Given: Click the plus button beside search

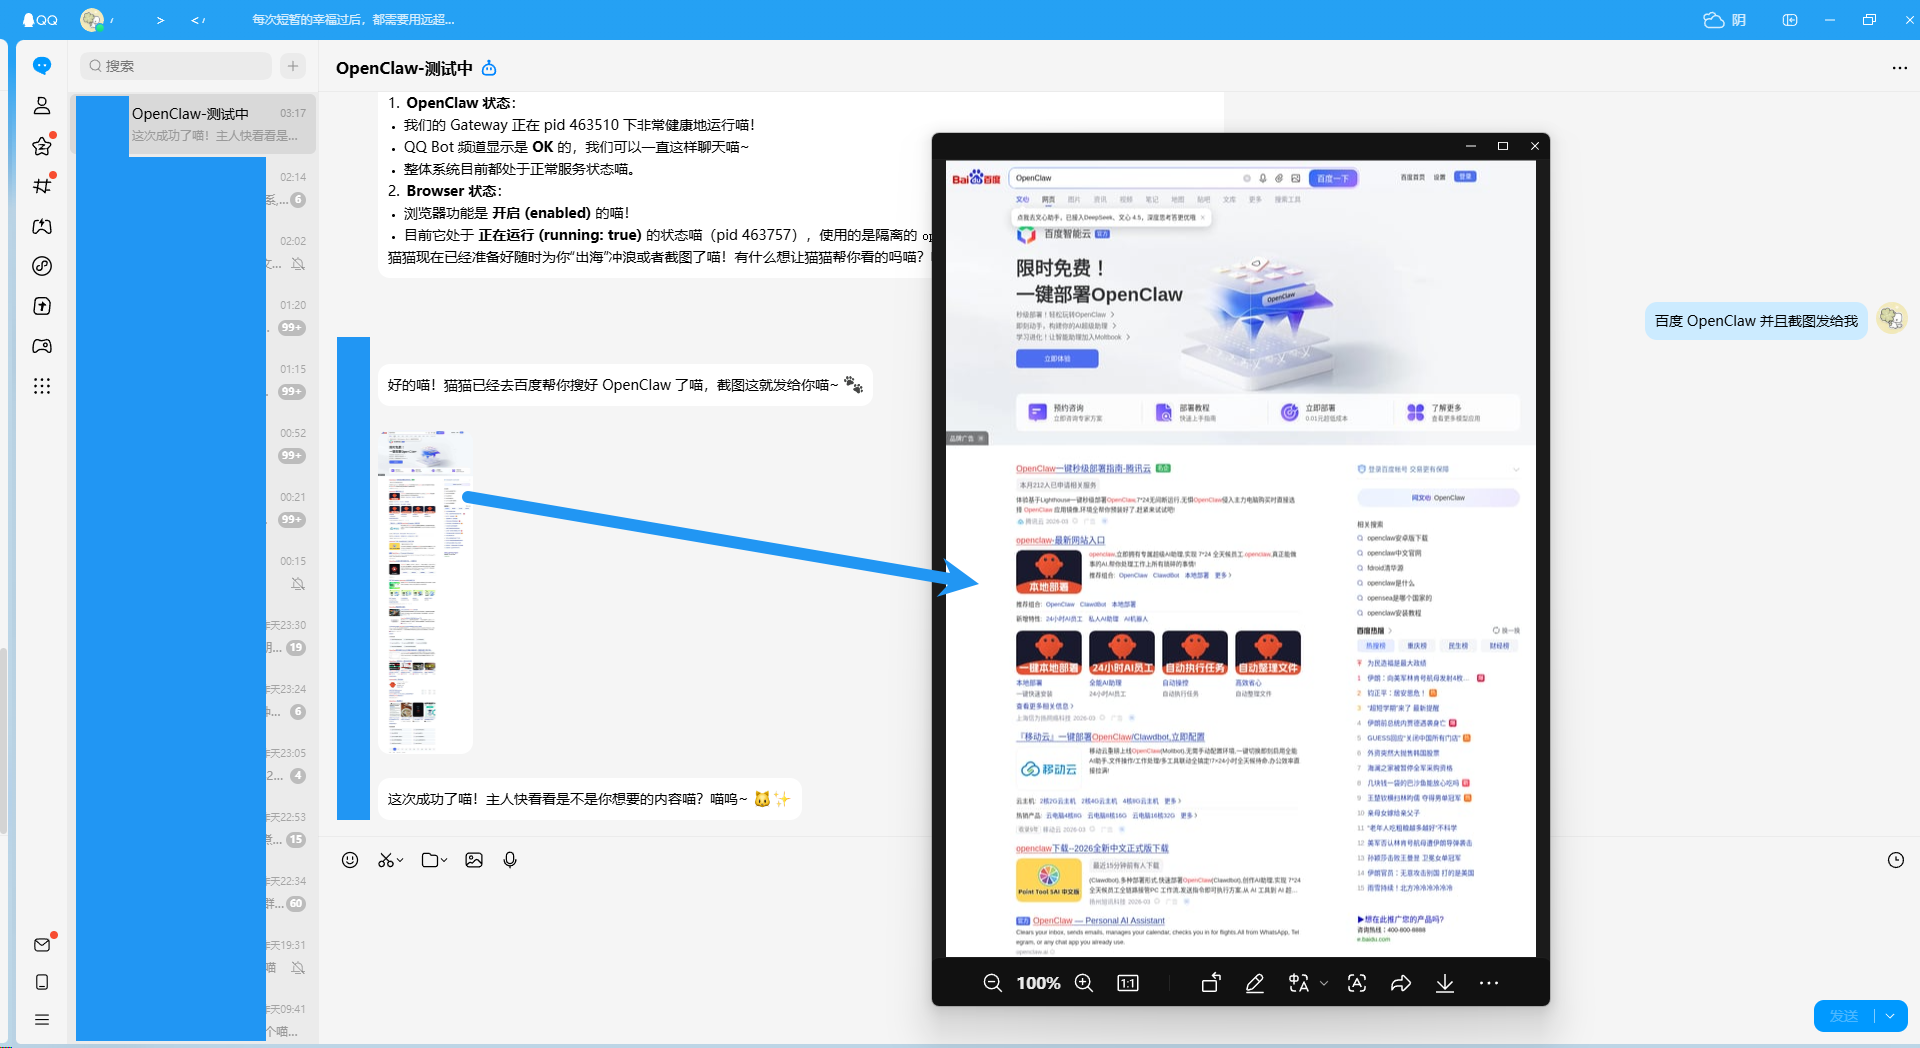Looking at the screenshot, I should [293, 66].
